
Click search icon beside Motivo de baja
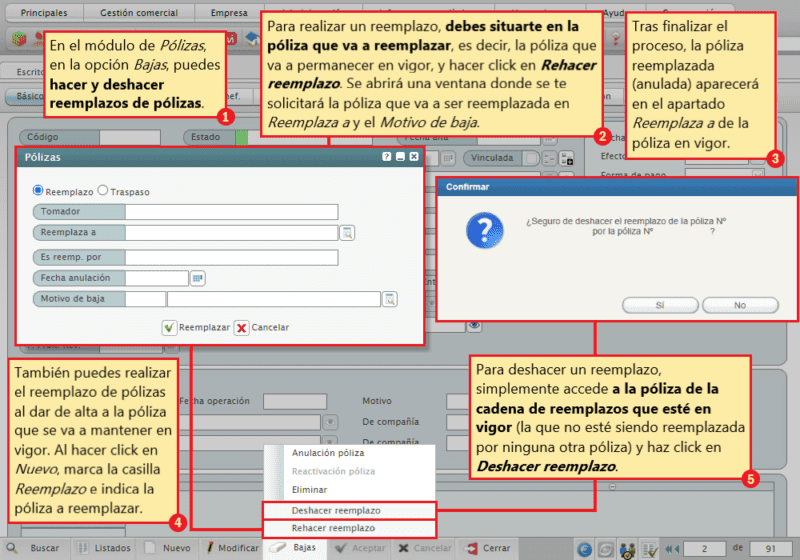(x=390, y=299)
